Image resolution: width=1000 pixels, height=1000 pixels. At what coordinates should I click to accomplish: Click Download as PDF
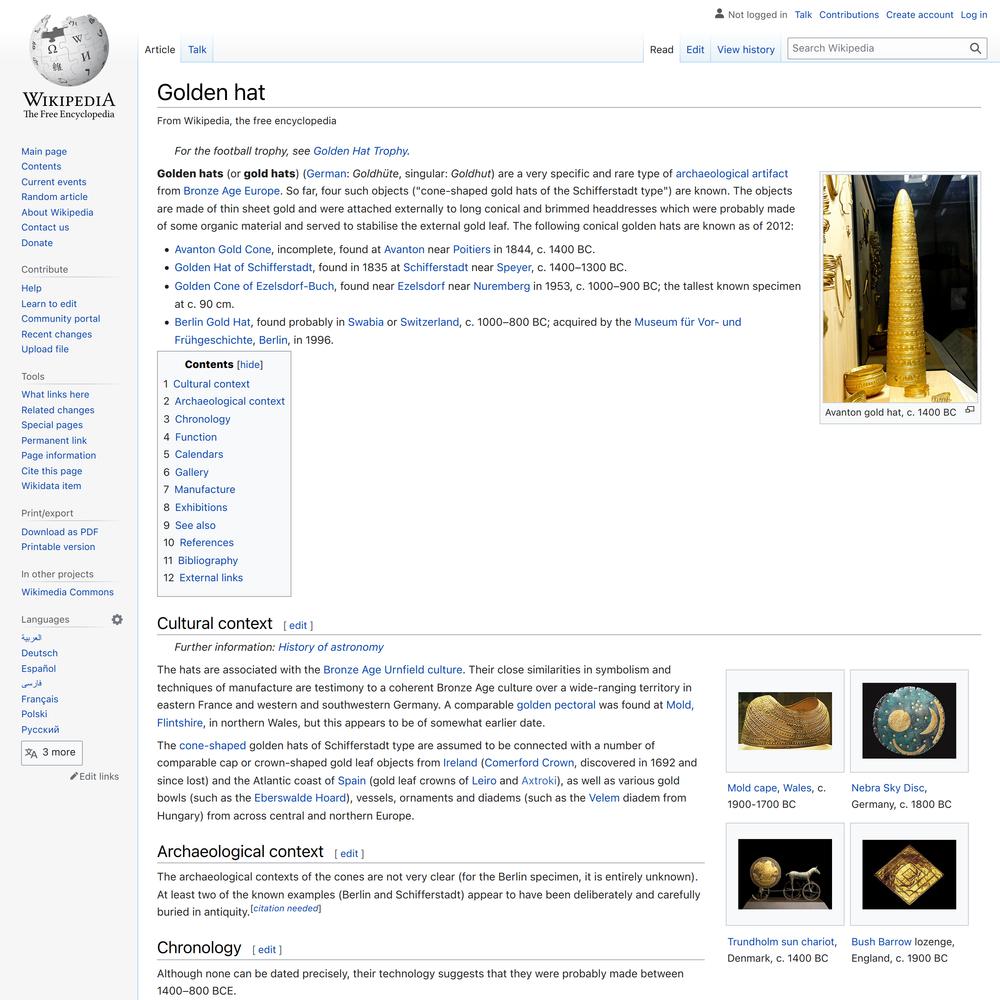[x=59, y=532]
